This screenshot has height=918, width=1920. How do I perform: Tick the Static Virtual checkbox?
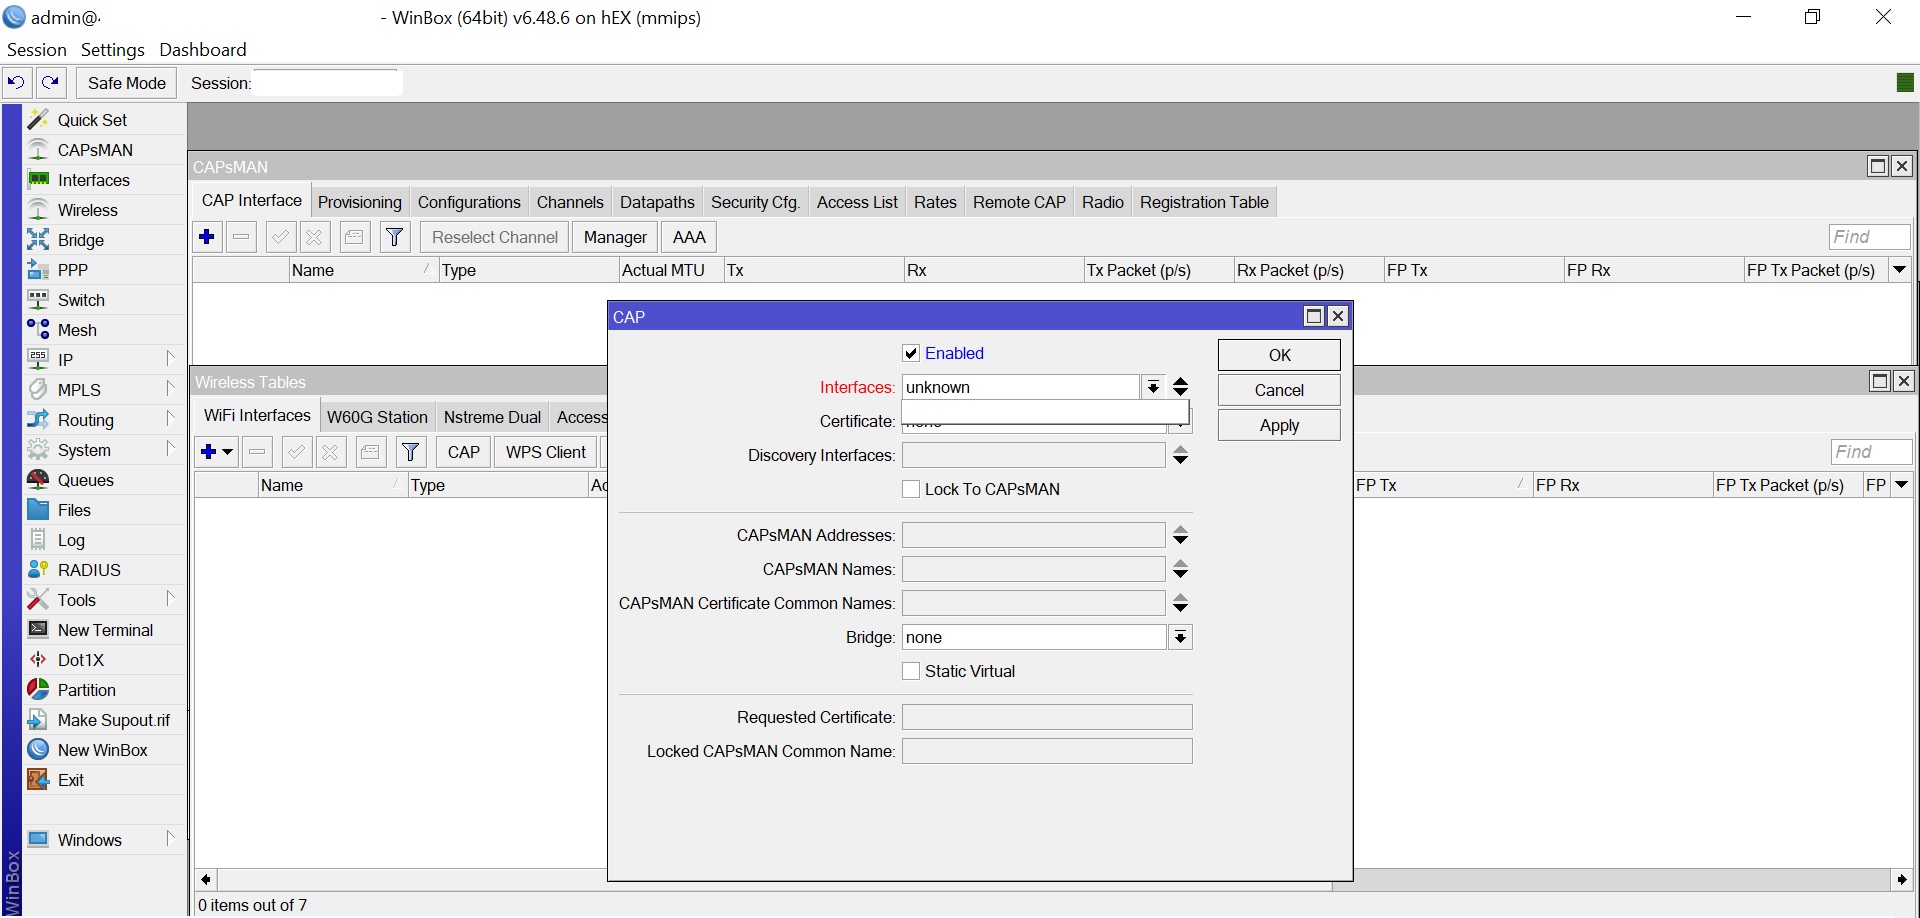tap(911, 671)
